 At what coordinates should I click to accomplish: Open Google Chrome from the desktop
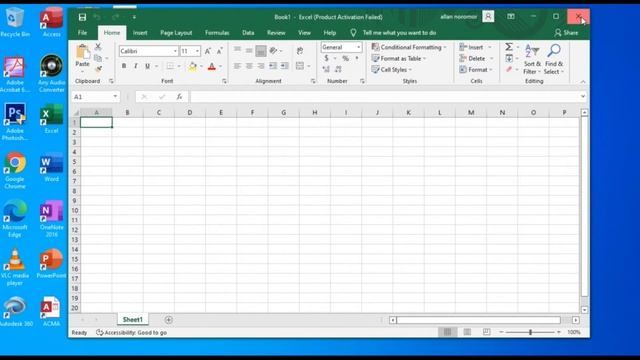15,171
